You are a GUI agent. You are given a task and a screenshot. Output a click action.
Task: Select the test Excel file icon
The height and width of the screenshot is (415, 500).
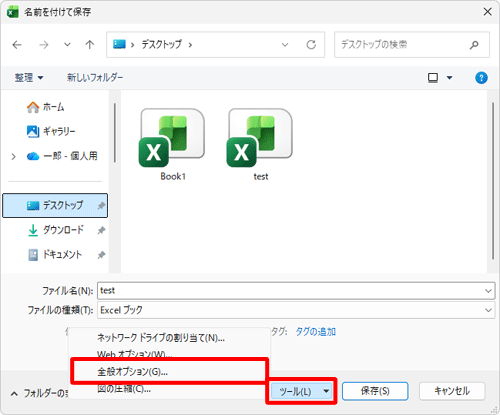coord(260,138)
